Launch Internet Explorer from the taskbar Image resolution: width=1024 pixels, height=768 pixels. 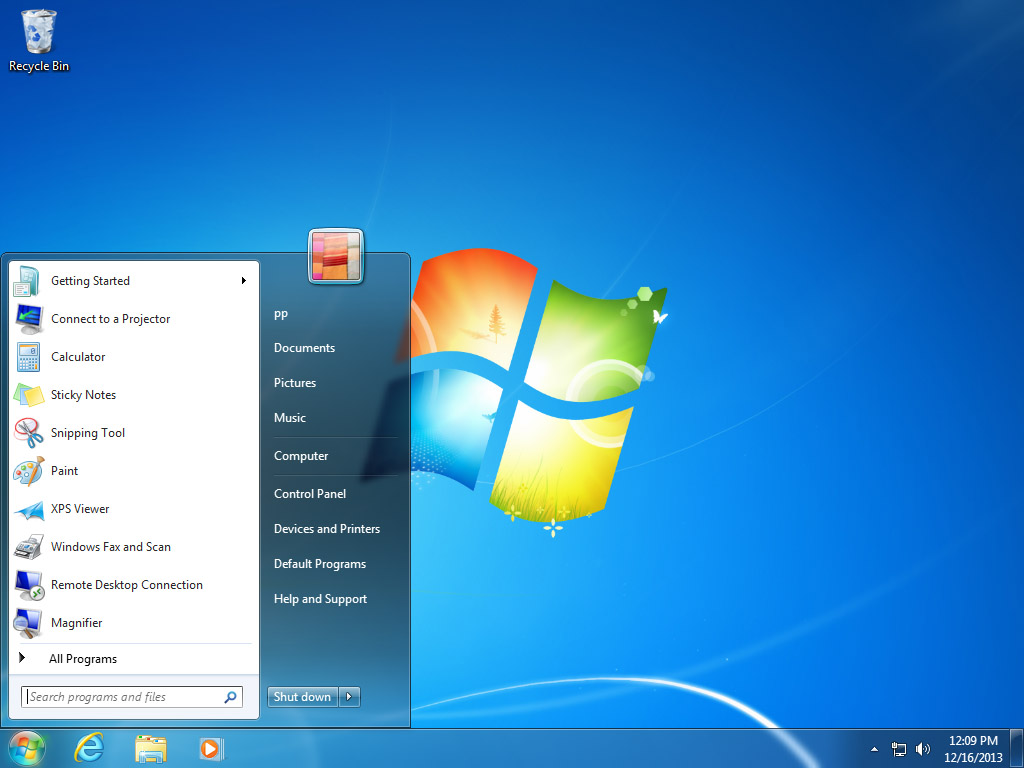[x=89, y=748]
